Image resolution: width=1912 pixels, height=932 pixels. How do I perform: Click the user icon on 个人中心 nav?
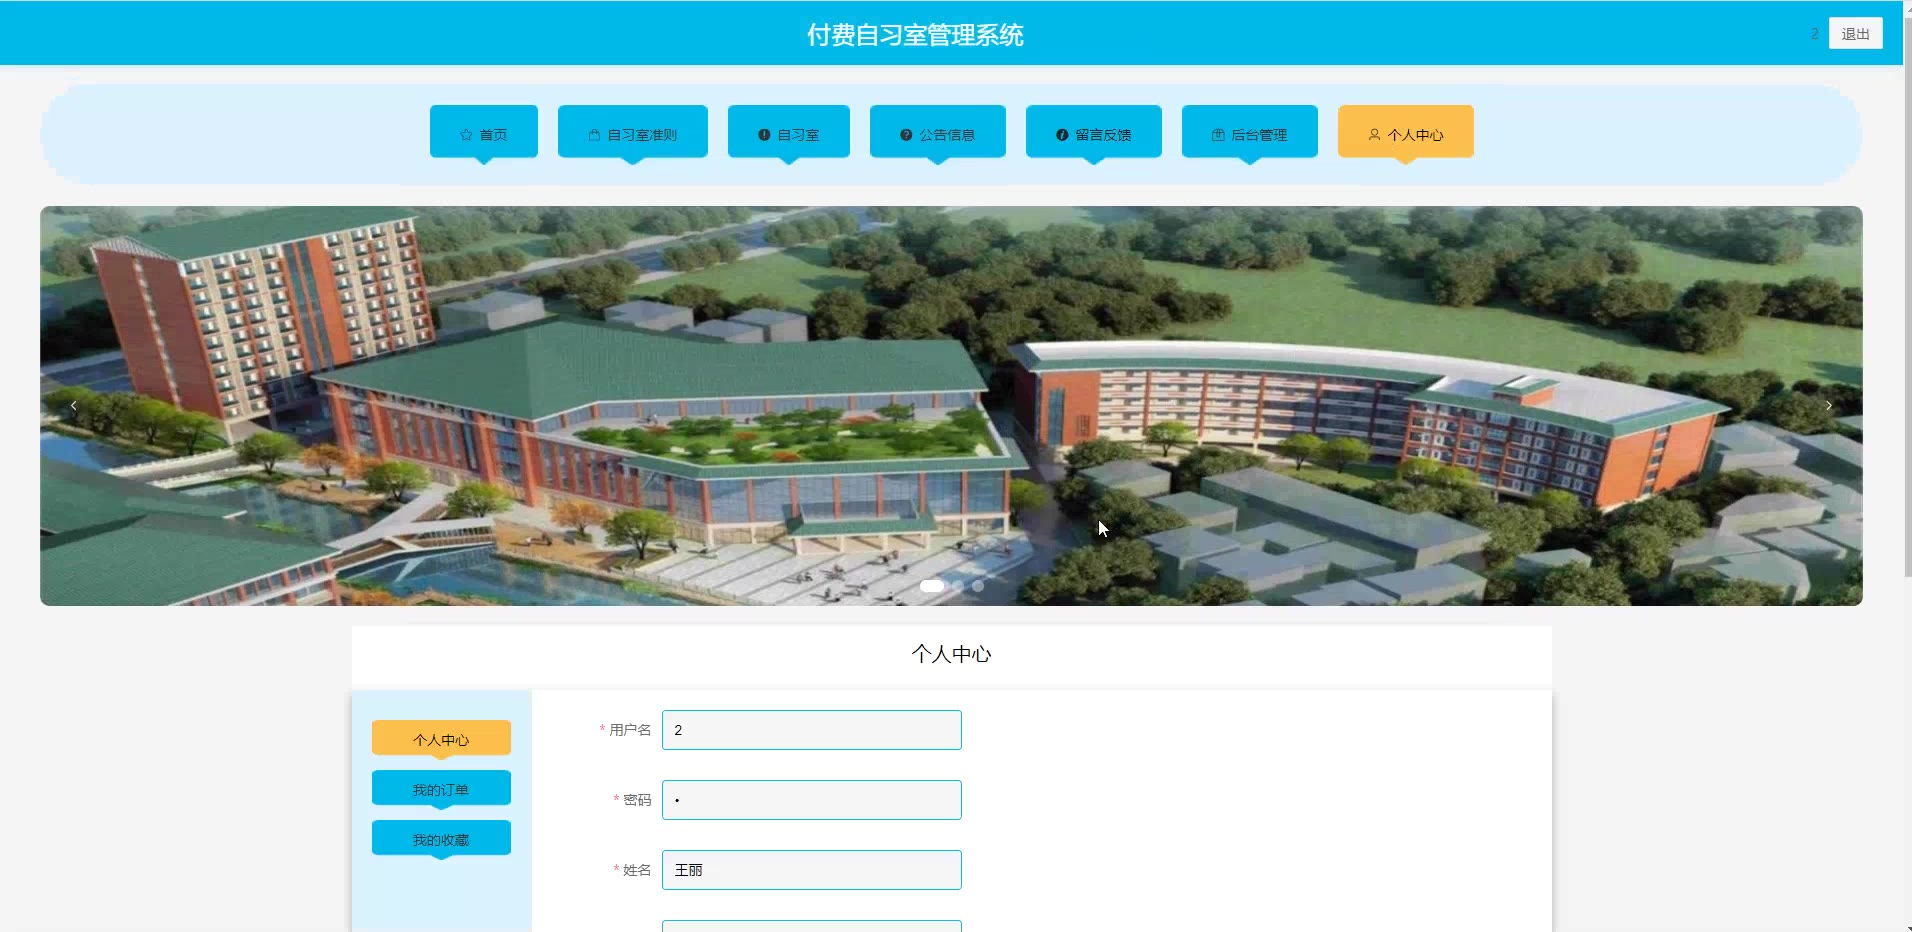pyautogui.click(x=1374, y=135)
